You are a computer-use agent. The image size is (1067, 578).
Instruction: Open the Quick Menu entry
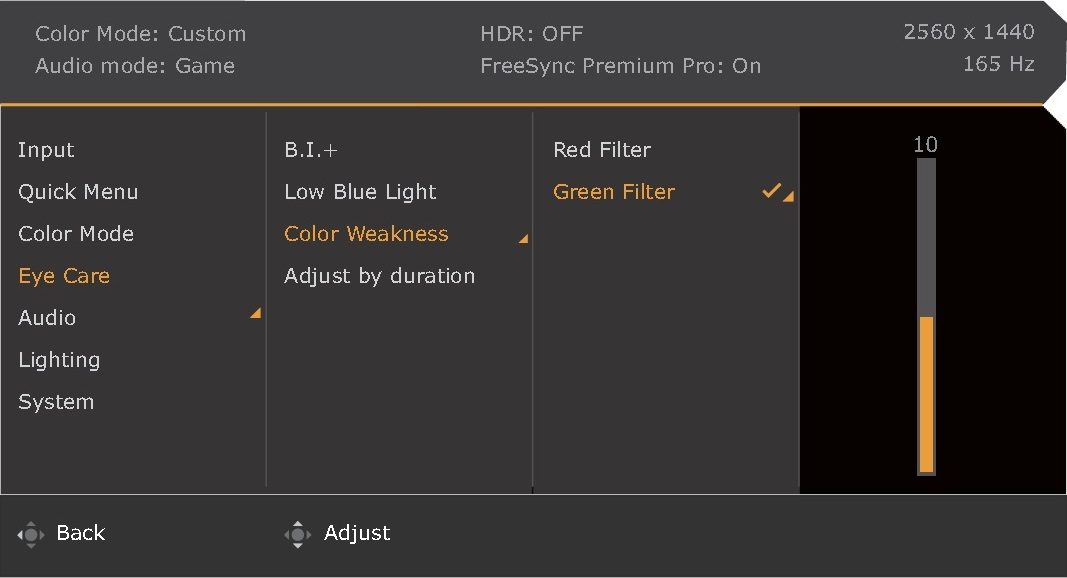(x=78, y=192)
